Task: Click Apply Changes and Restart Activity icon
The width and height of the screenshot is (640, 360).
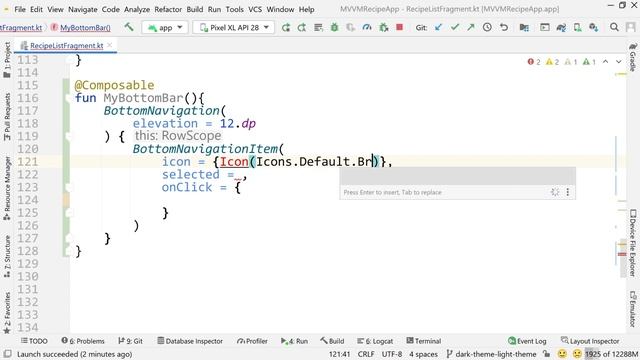Action: 302,27
